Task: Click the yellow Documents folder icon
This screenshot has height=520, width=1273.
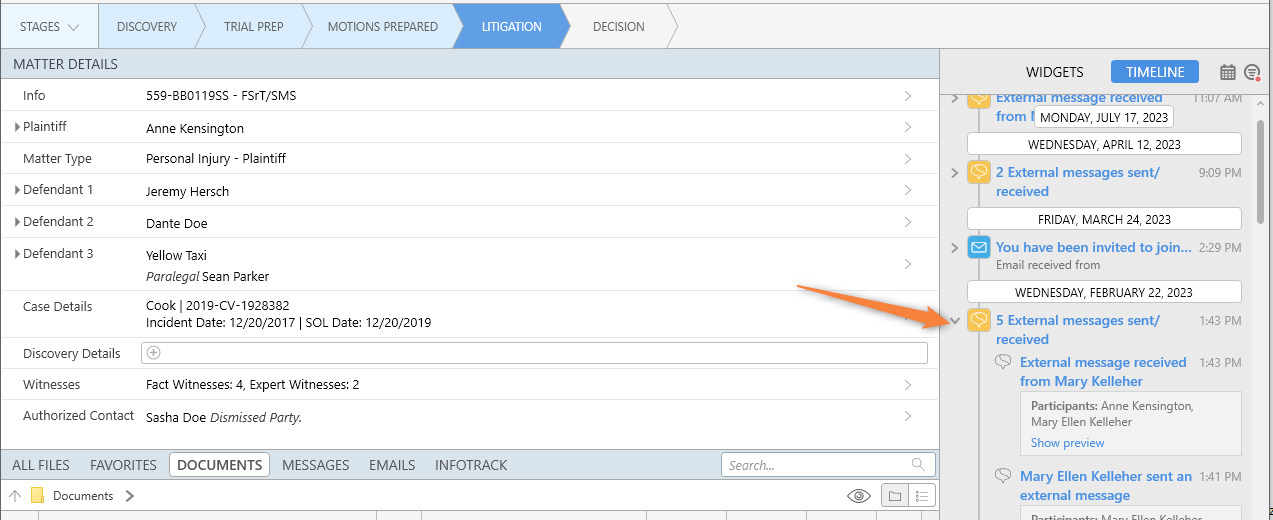Action: 38,496
